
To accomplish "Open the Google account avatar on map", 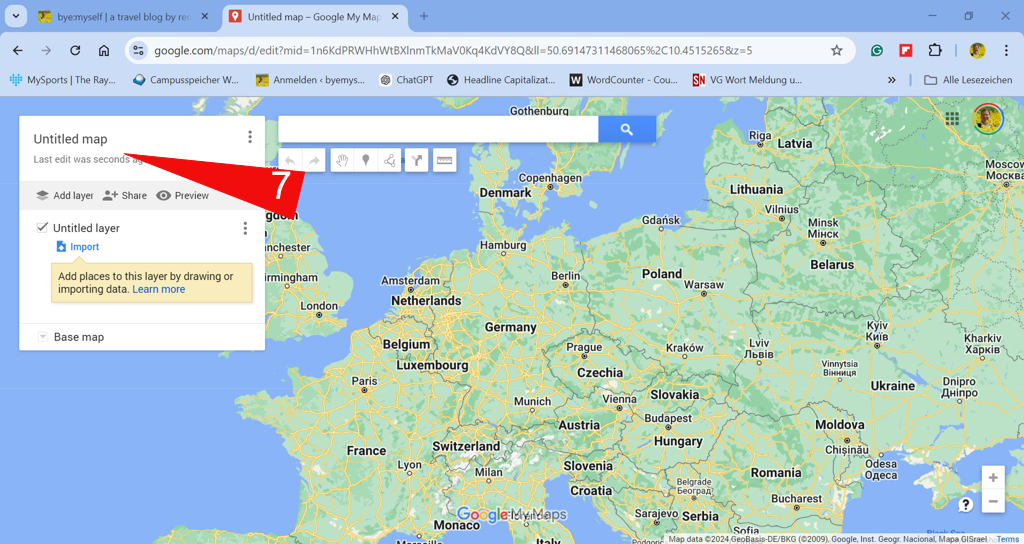I will 987,119.
